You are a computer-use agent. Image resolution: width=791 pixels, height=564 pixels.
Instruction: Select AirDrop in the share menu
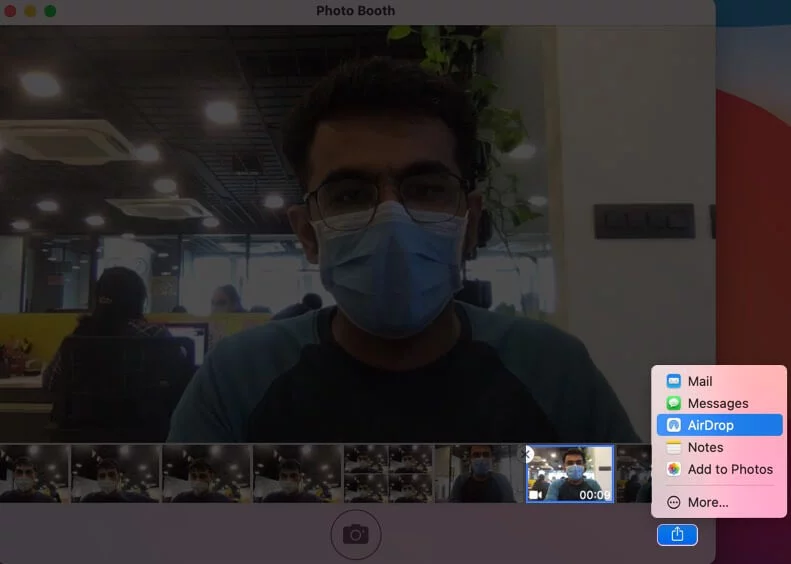pos(719,425)
